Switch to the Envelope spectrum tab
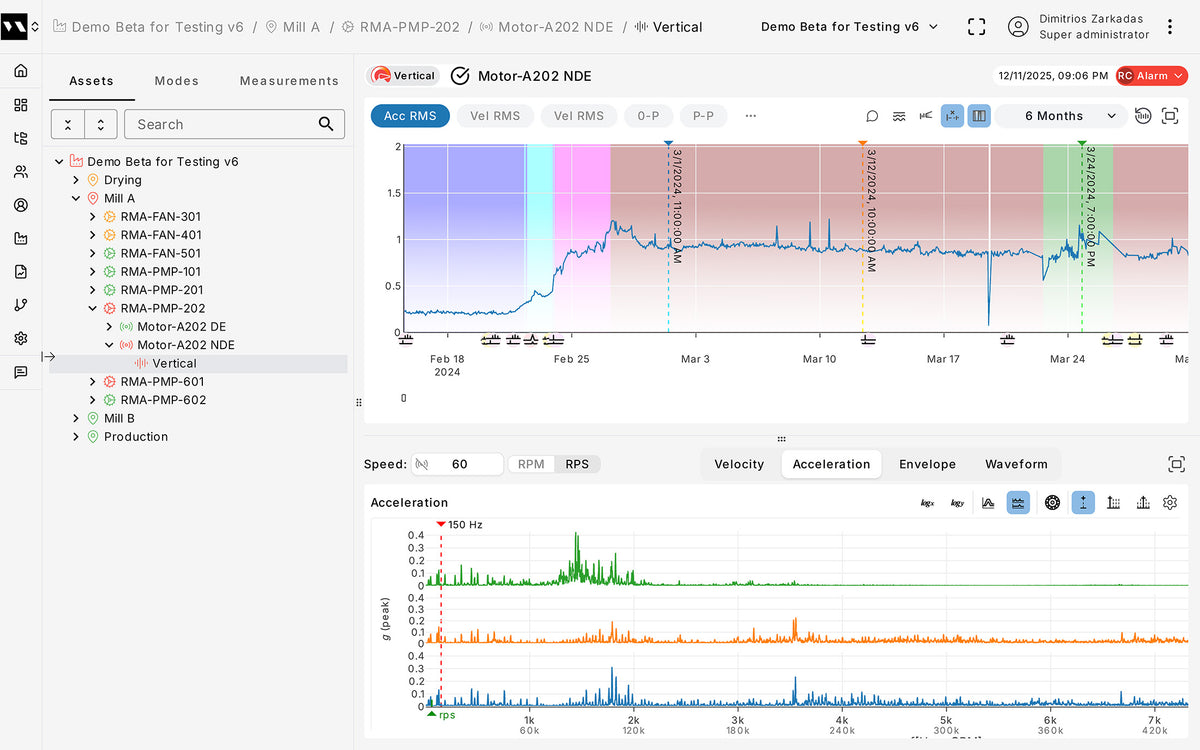The height and width of the screenshot is (750, 1200). (927, 464)
